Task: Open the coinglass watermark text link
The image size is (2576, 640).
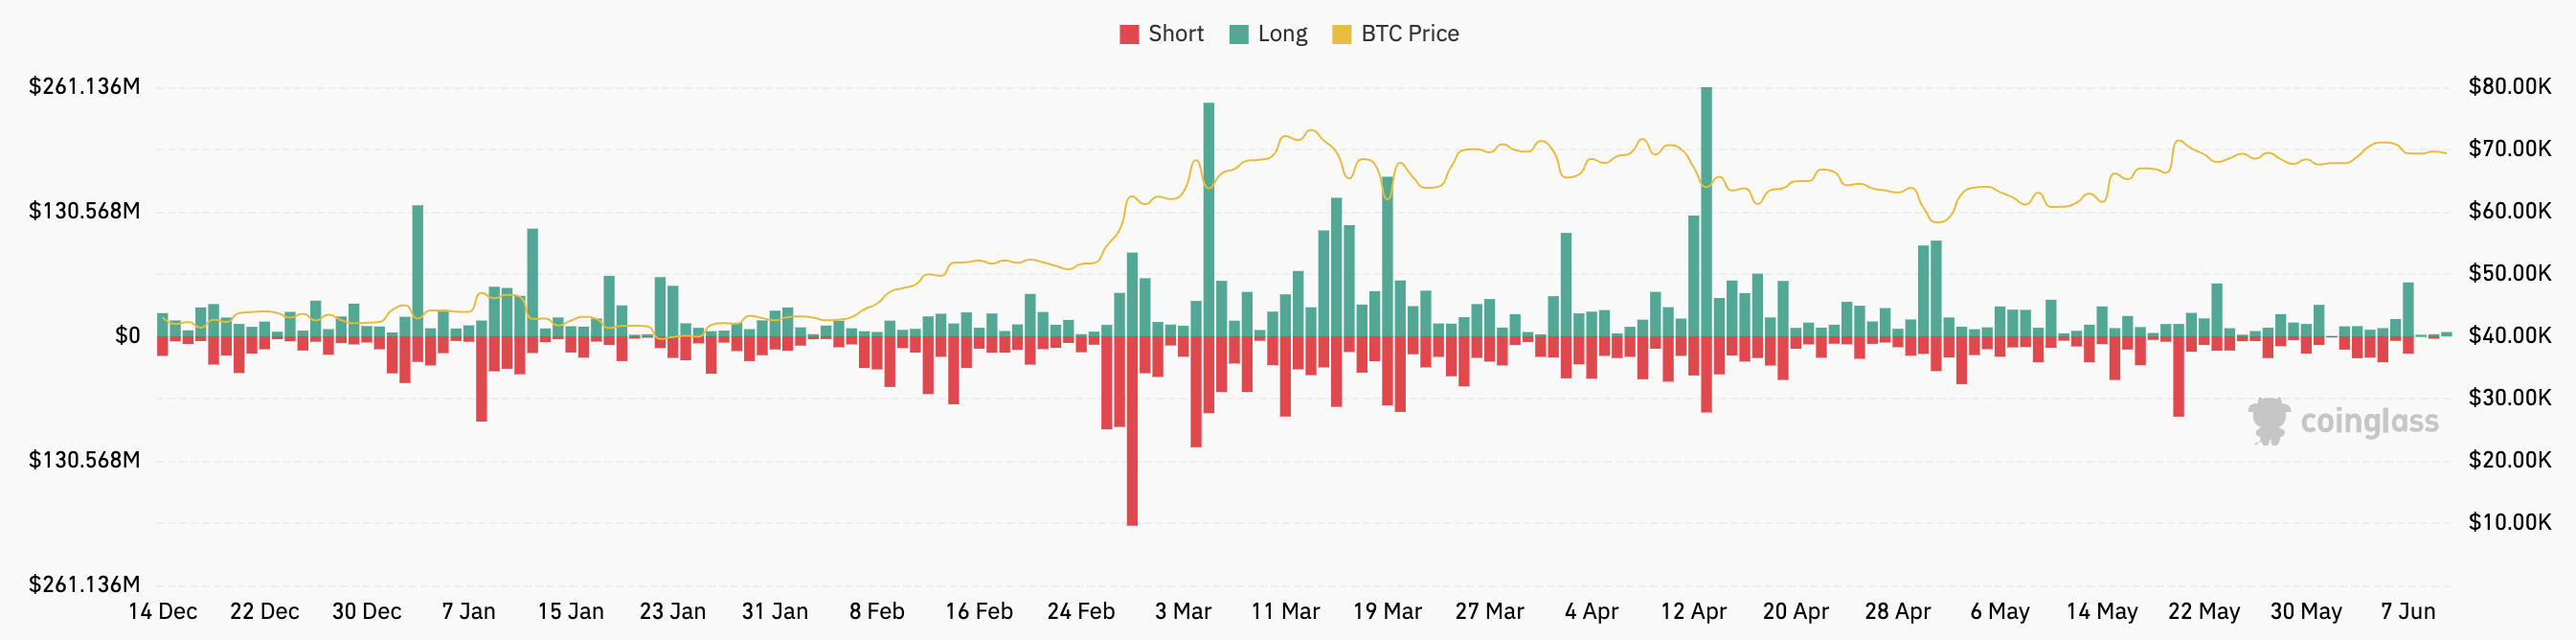Action: [x=2369, y=421]
